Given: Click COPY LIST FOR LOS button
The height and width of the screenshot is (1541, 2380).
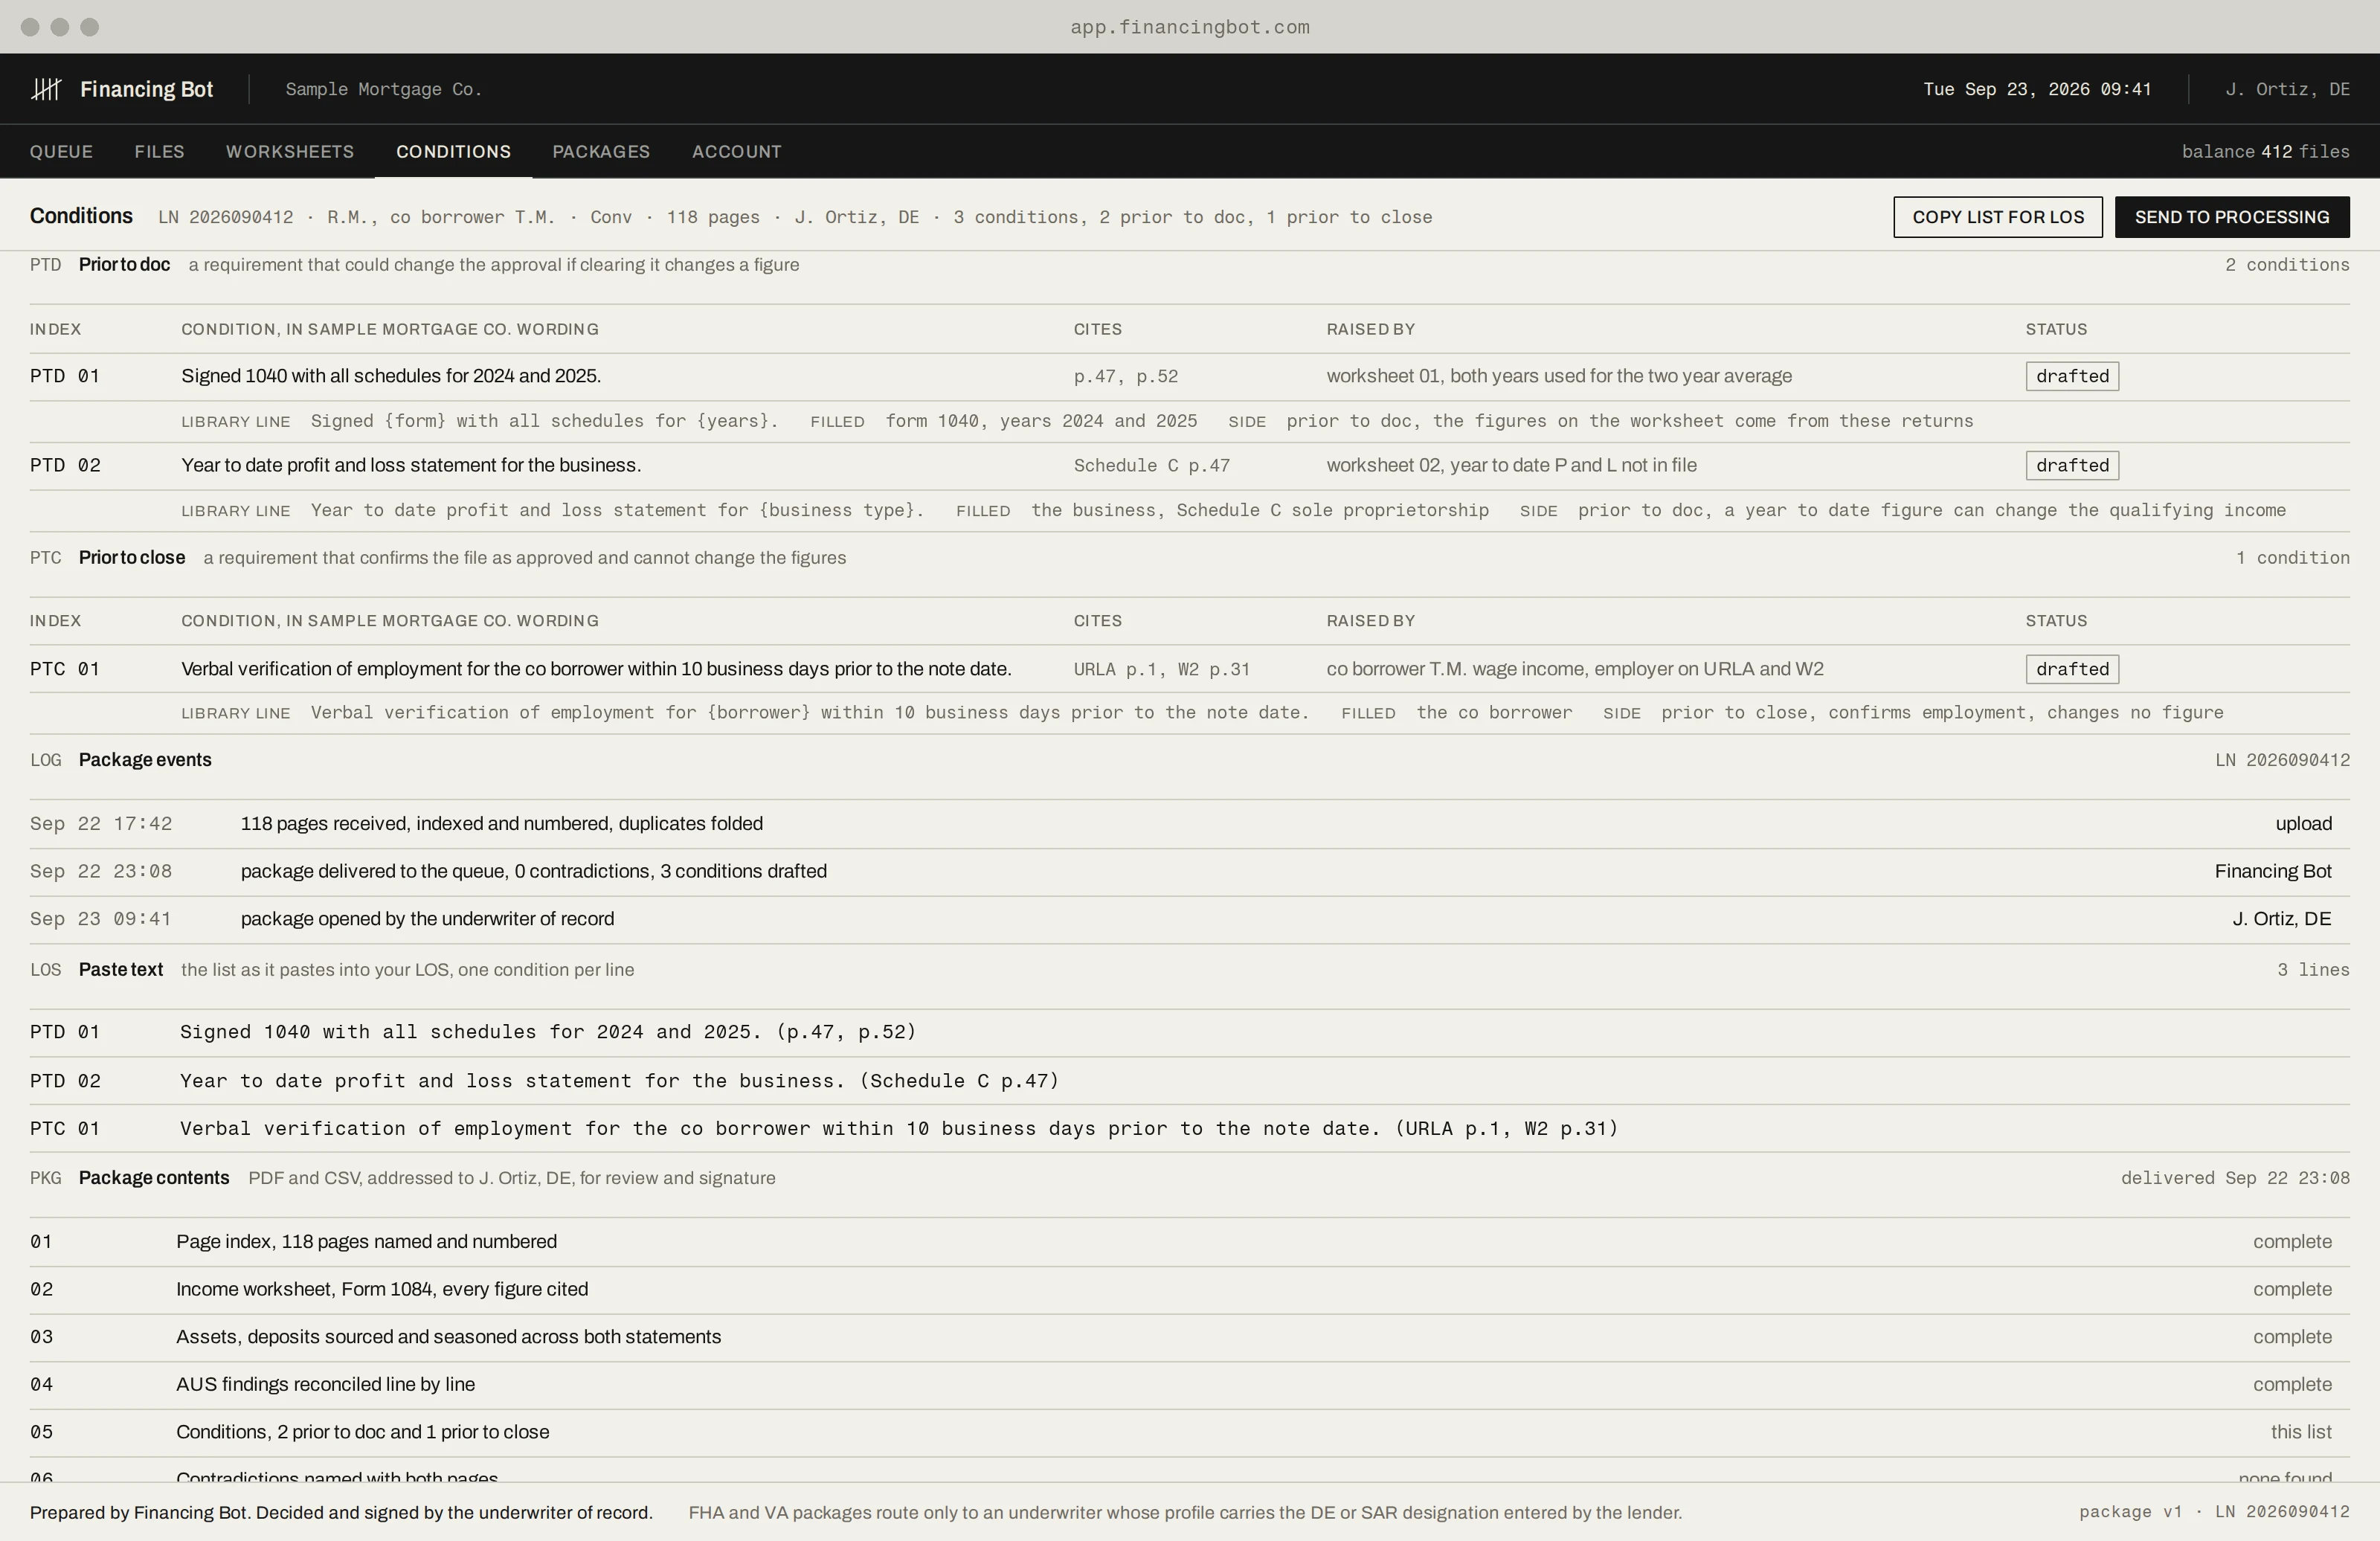Looking at the screenshot, I should tap(1998, 217).
